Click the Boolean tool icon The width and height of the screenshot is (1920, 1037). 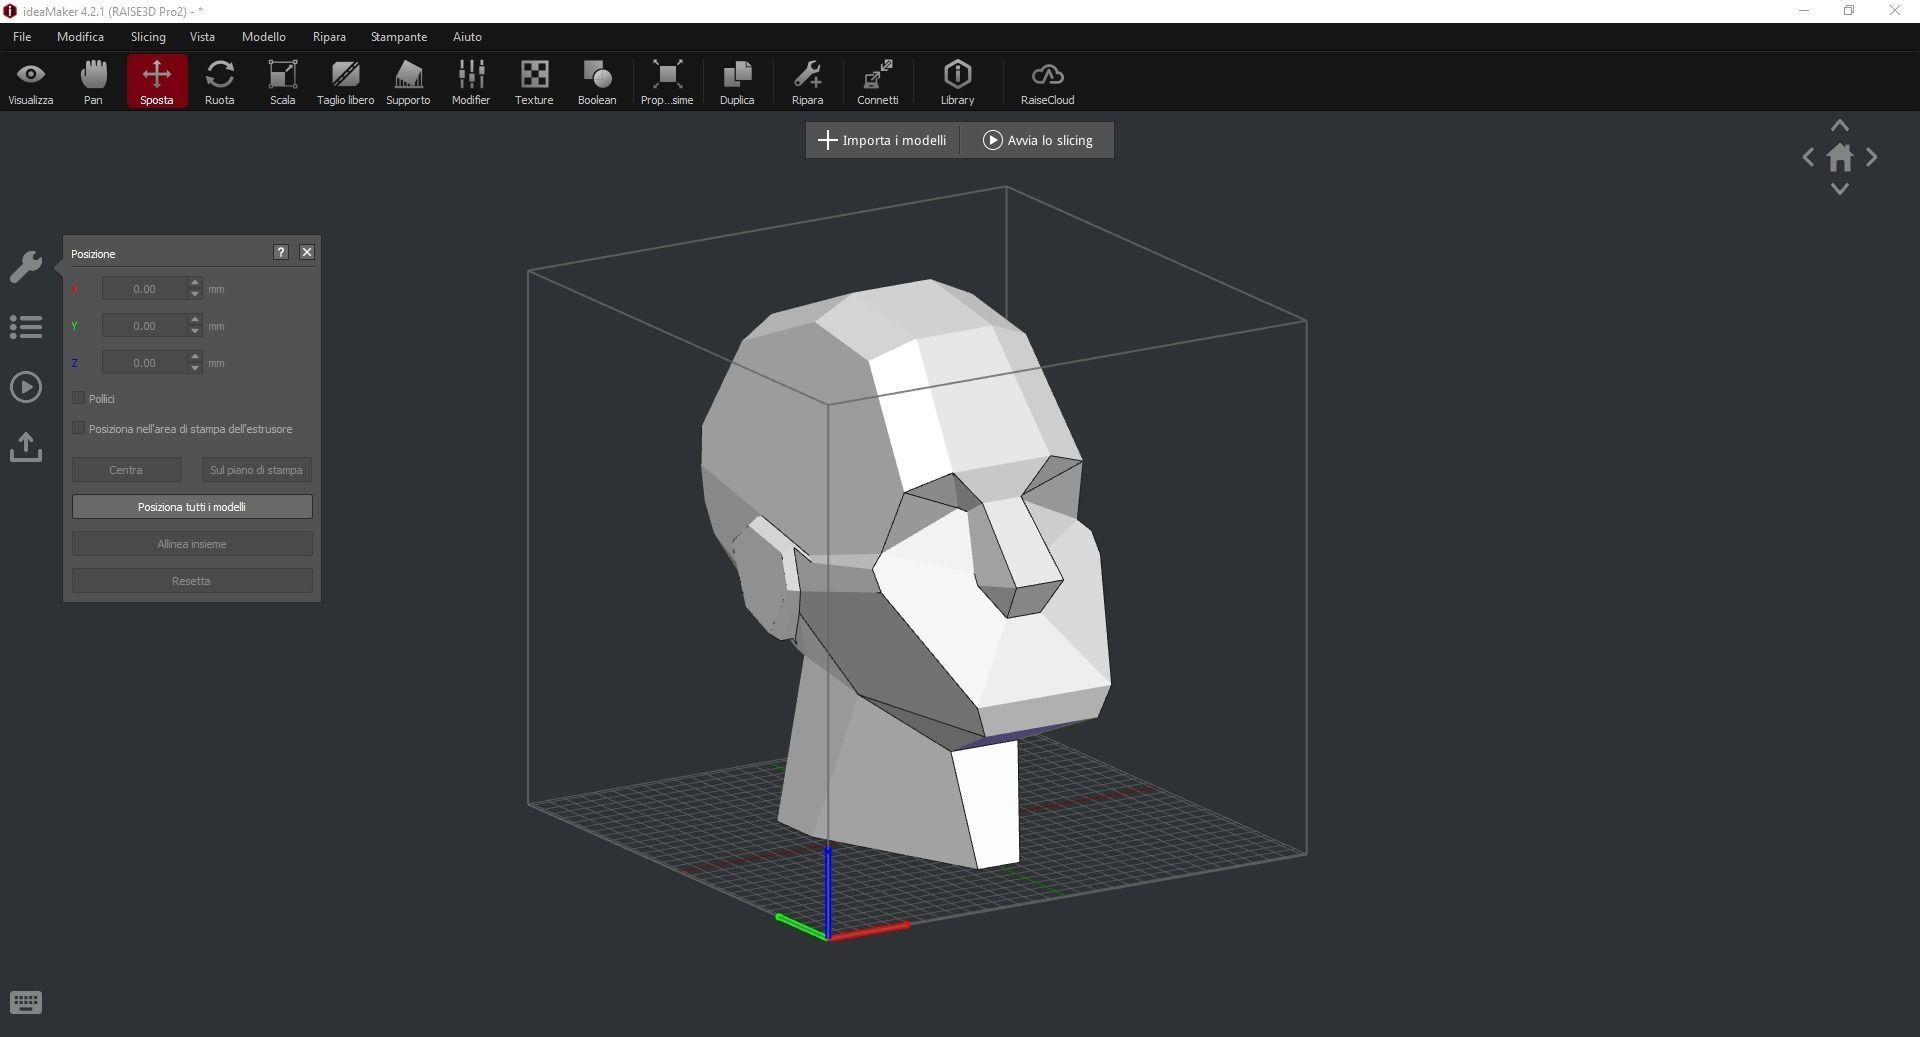click(x=597, y=82)
